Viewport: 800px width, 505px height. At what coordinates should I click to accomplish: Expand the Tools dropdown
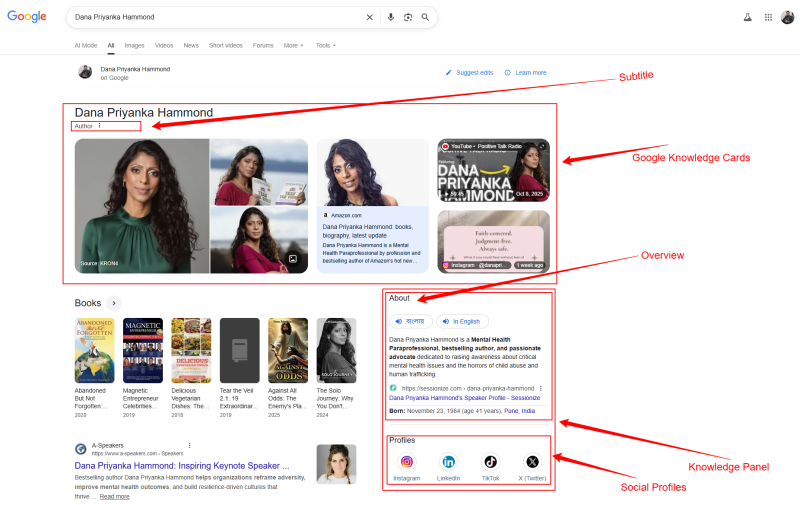pos(326,45)
